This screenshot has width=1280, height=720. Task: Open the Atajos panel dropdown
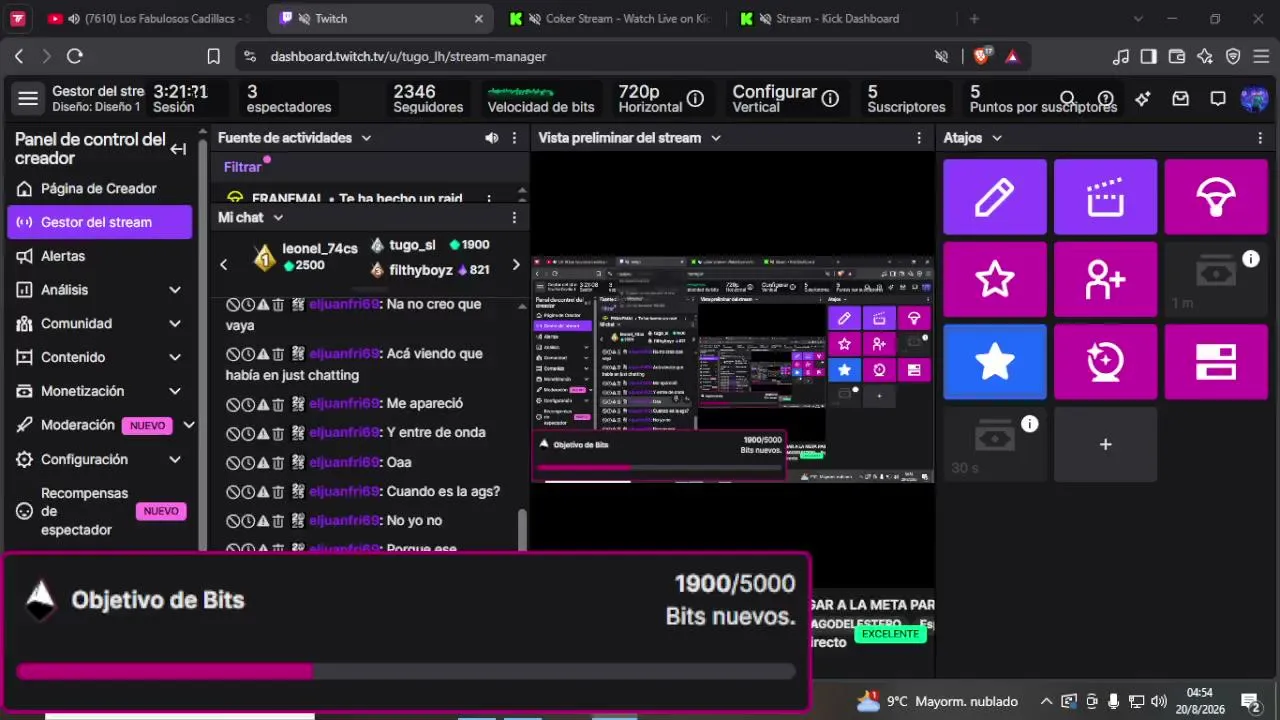[x=997, y=138]
